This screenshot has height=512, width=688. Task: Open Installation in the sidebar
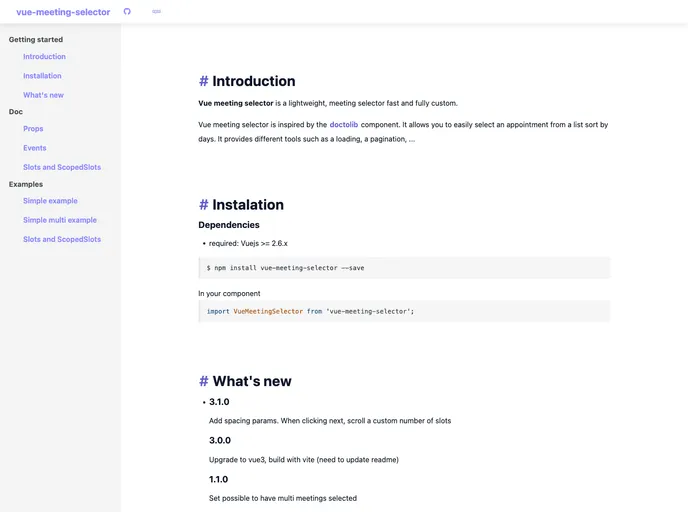[42, 76]
